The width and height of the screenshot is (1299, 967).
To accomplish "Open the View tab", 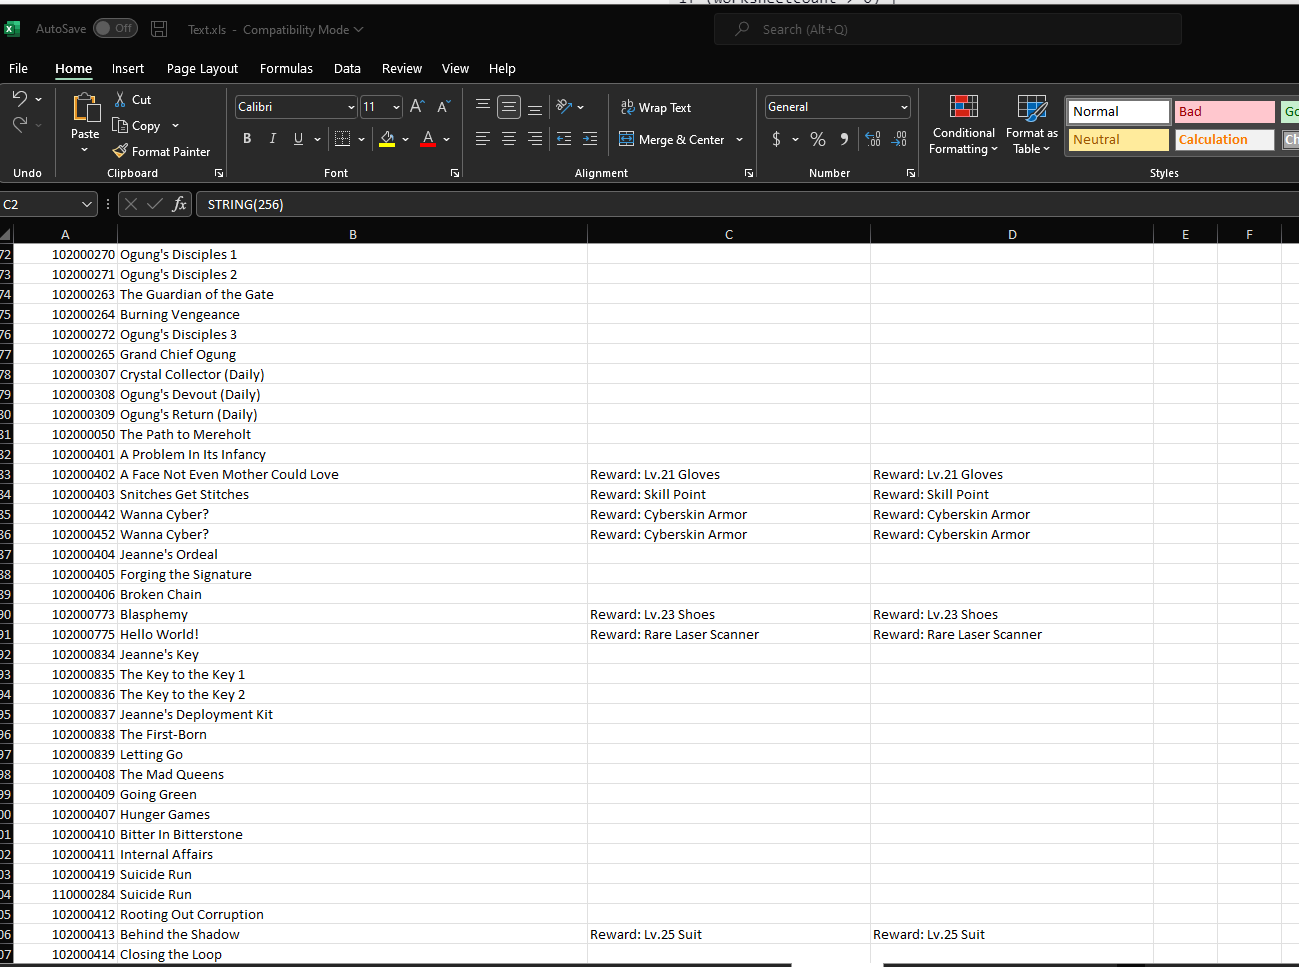I will (455, 68).
